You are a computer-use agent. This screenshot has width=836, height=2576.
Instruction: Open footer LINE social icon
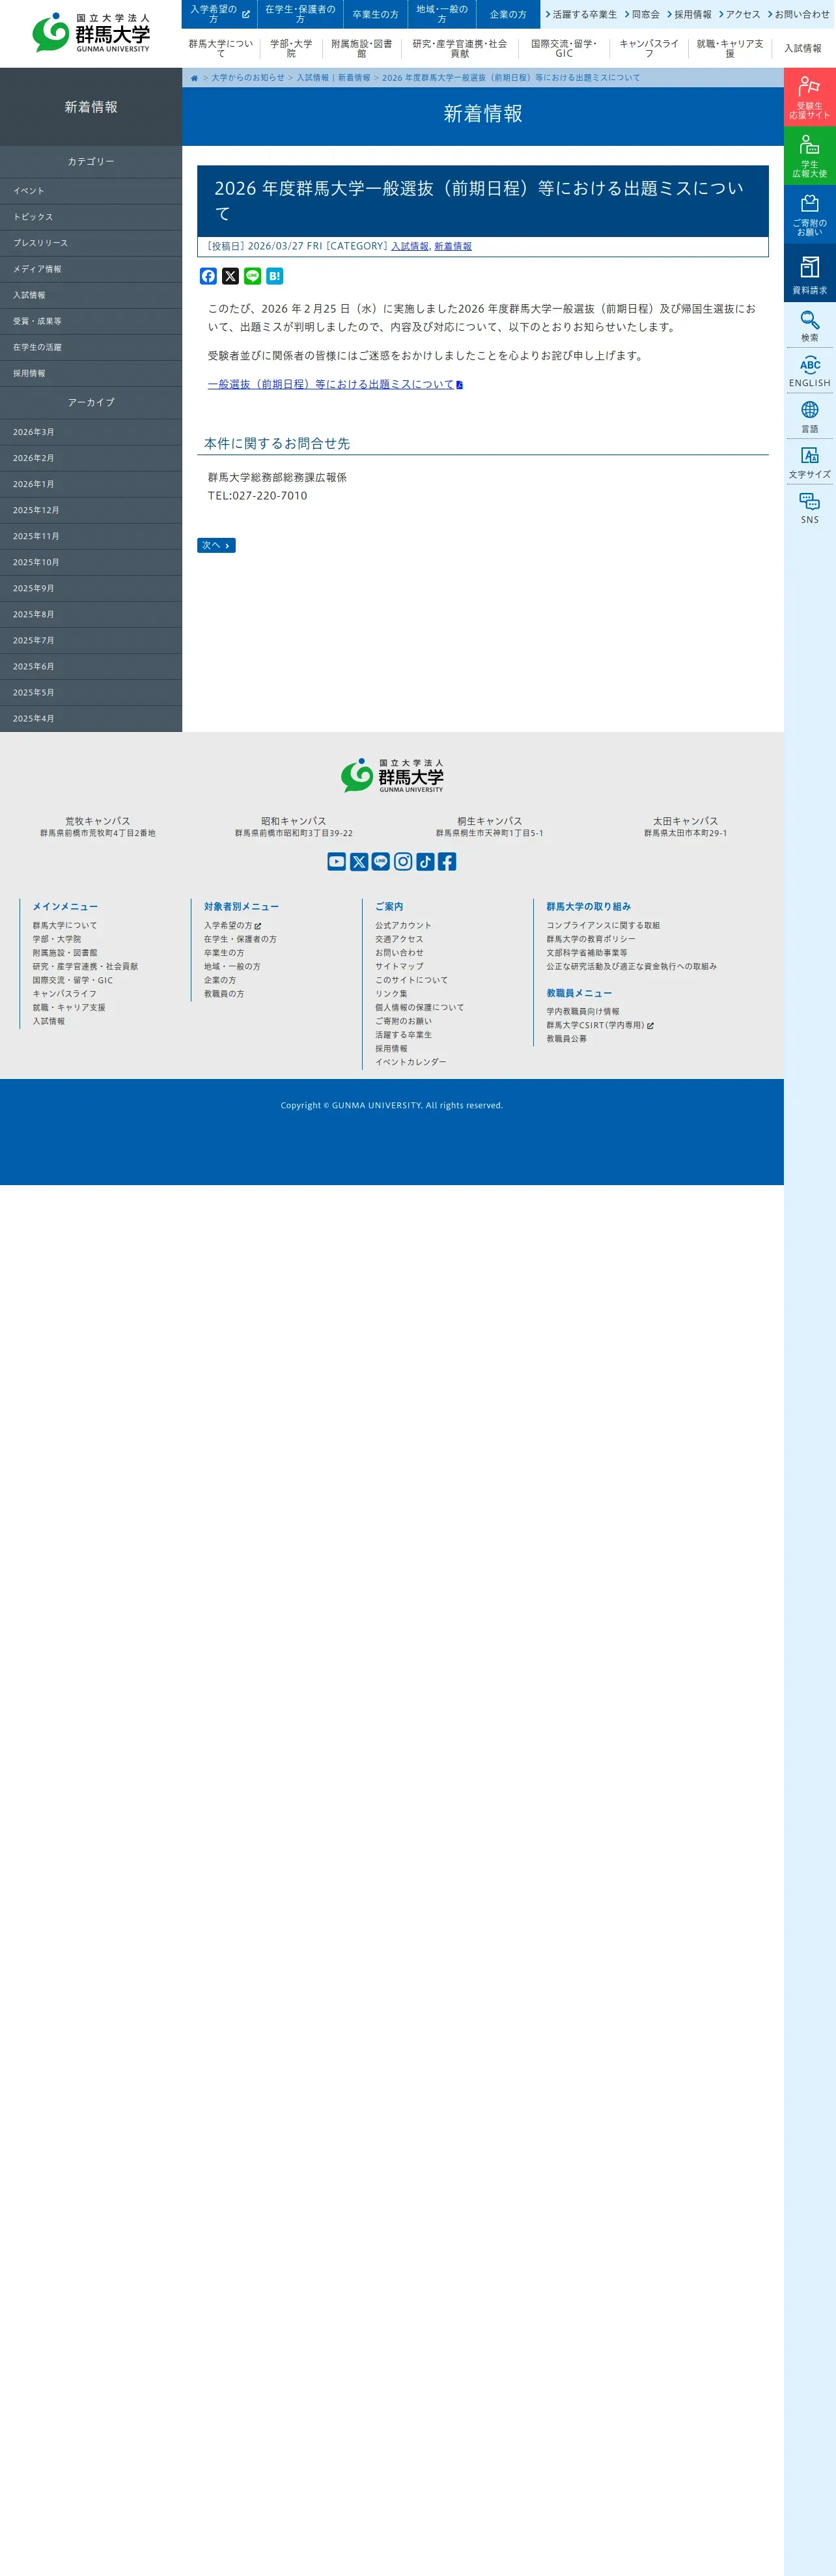pos(381,861)
